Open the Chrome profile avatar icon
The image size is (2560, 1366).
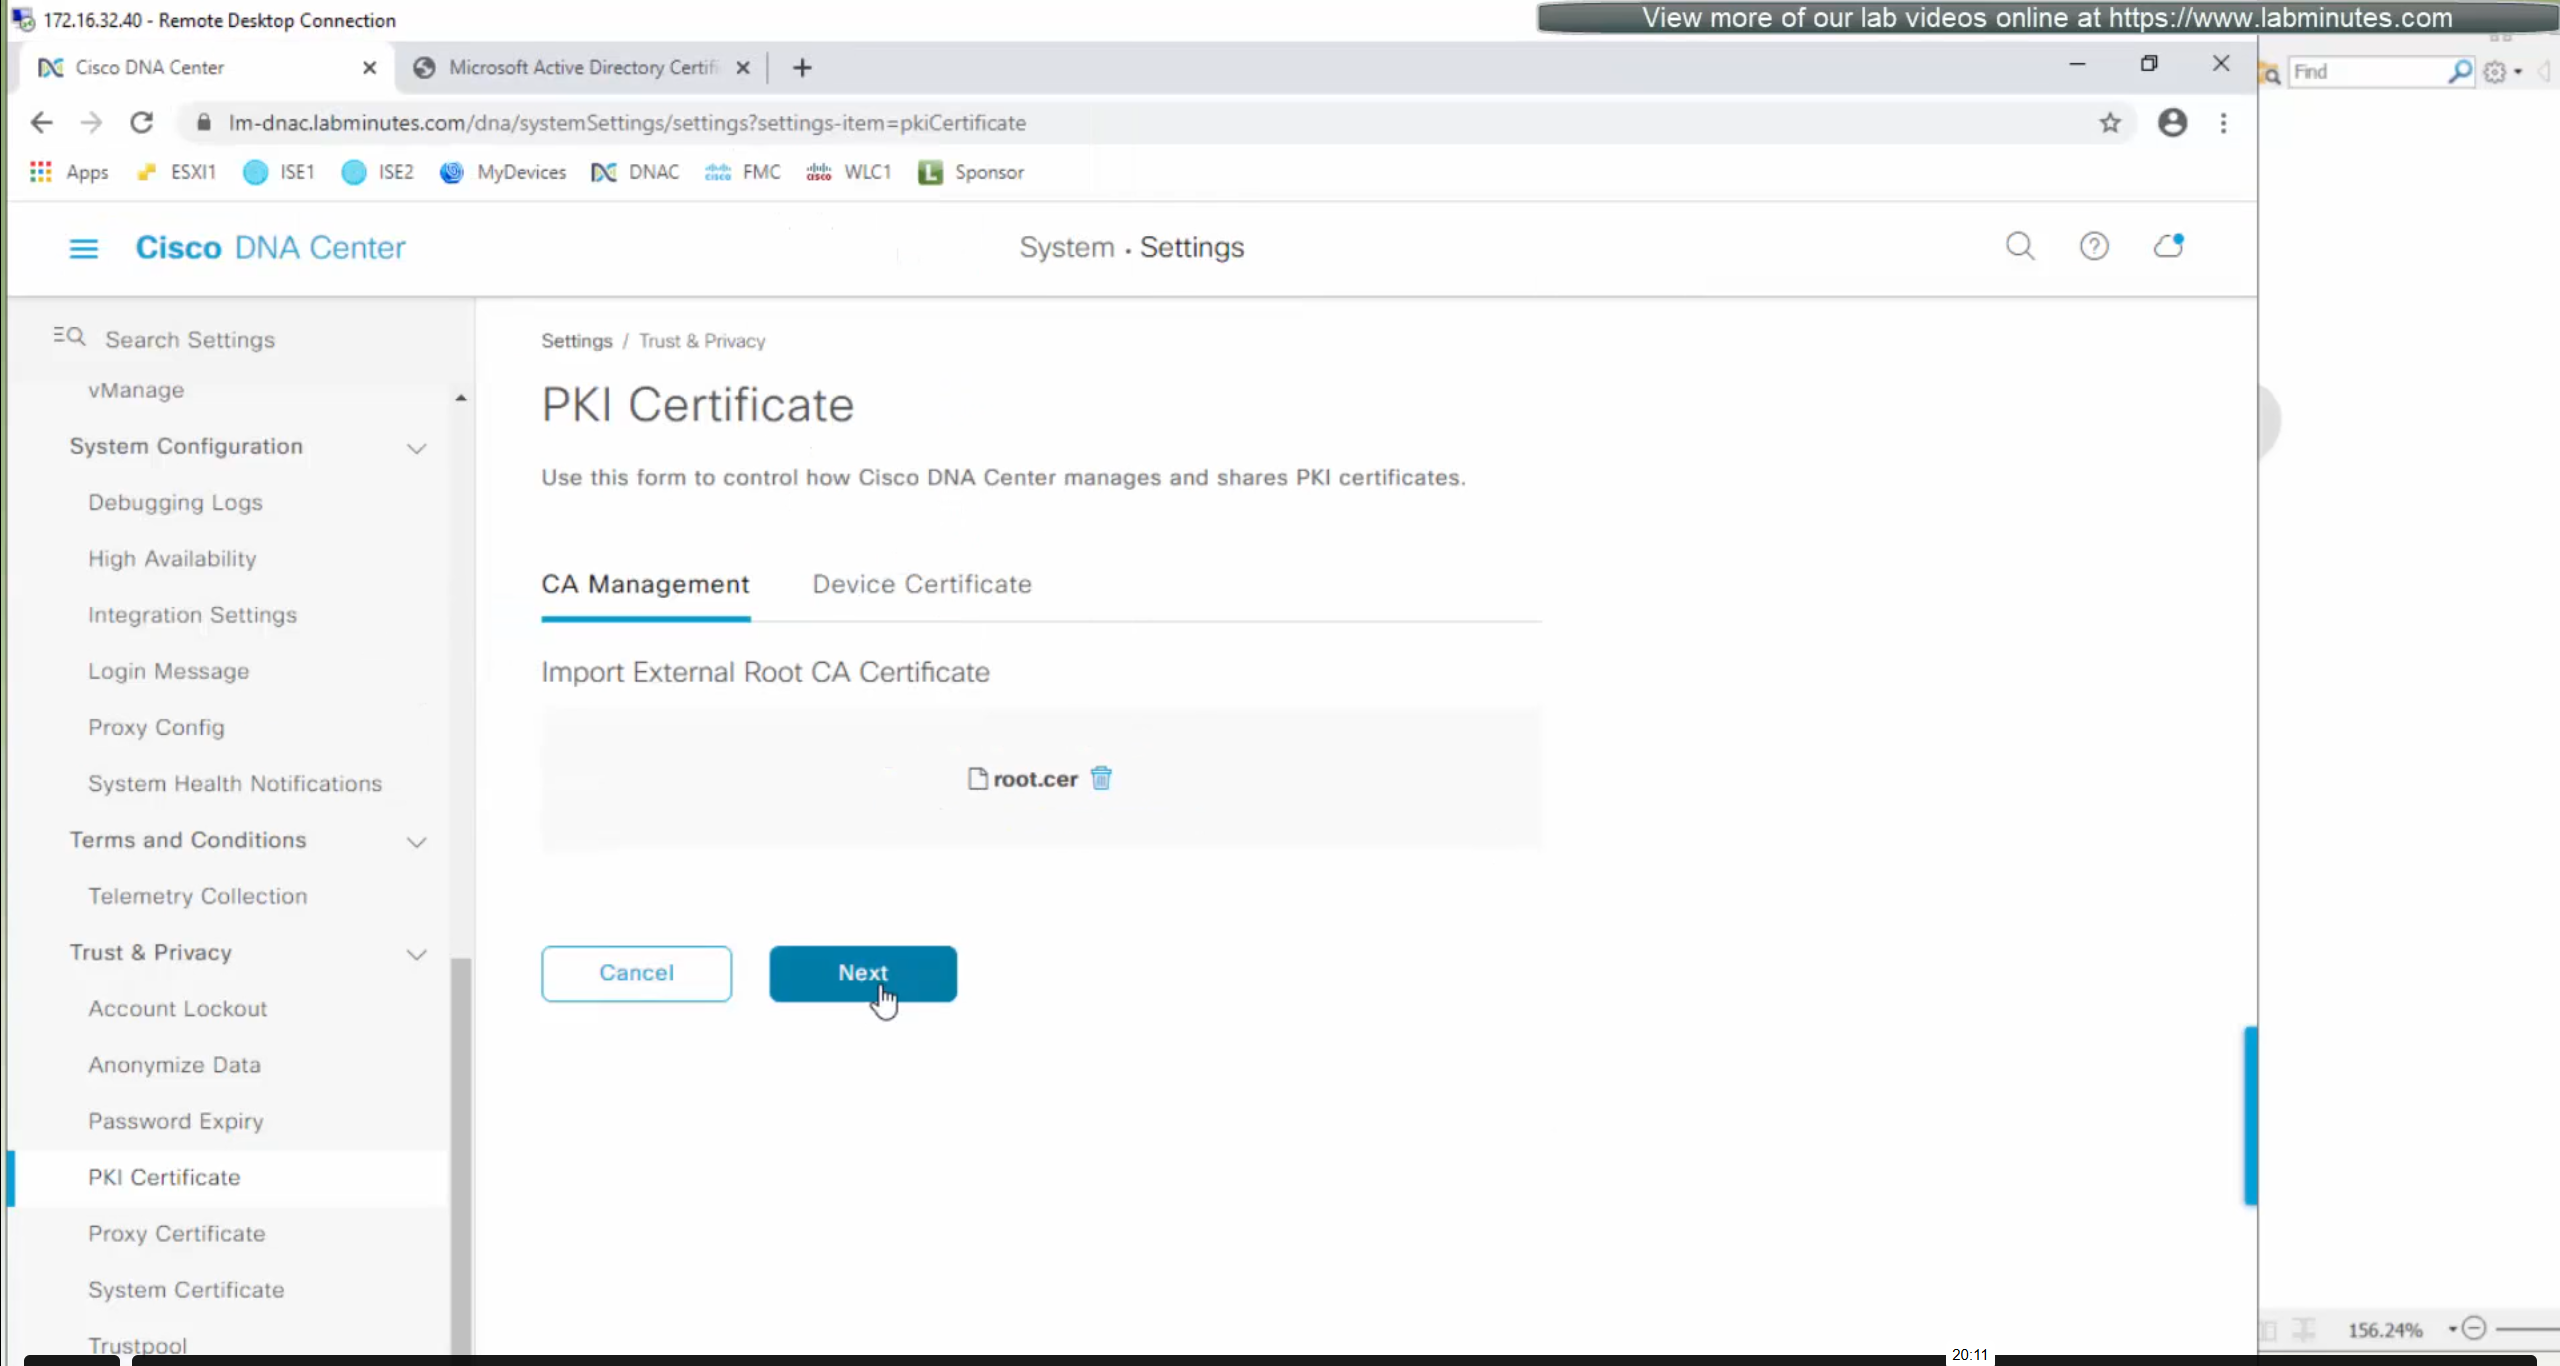[2172, 123]
